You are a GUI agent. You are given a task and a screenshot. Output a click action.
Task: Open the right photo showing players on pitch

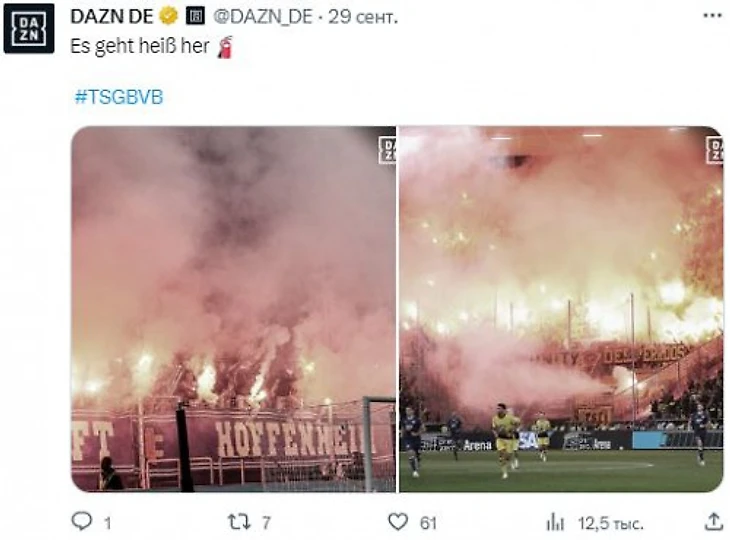pyautogui.click(x=561, y=309)
